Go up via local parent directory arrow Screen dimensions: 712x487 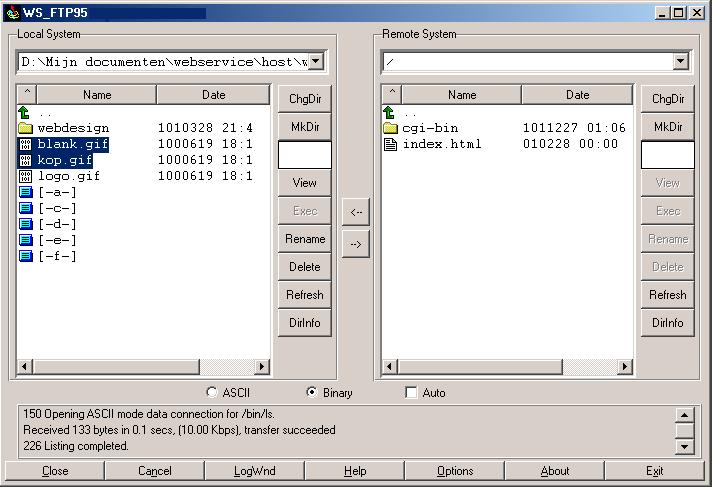25,113
